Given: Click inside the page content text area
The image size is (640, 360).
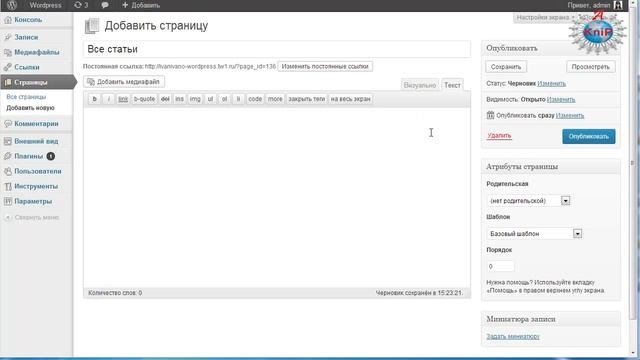Looking at the screenshot, I should click(277, 198).
